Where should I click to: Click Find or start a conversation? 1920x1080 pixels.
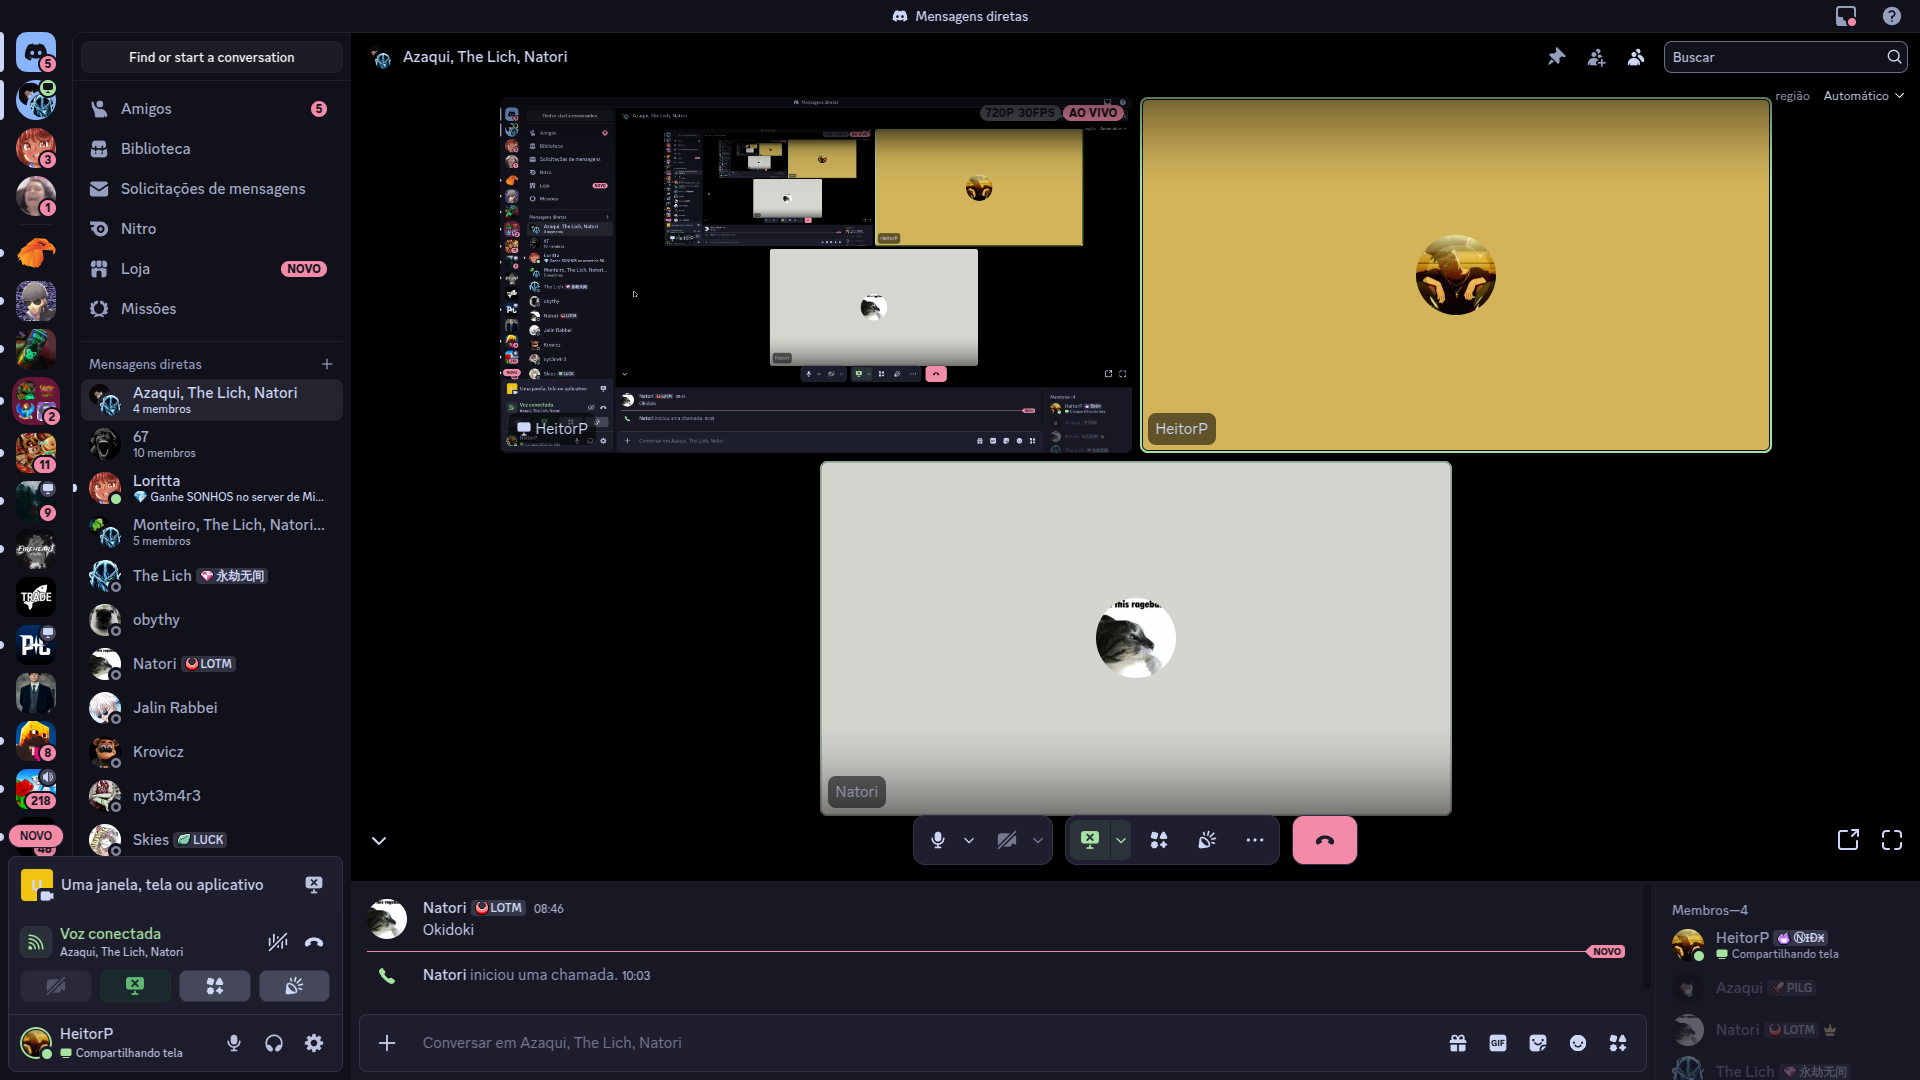tap(211, 57)
